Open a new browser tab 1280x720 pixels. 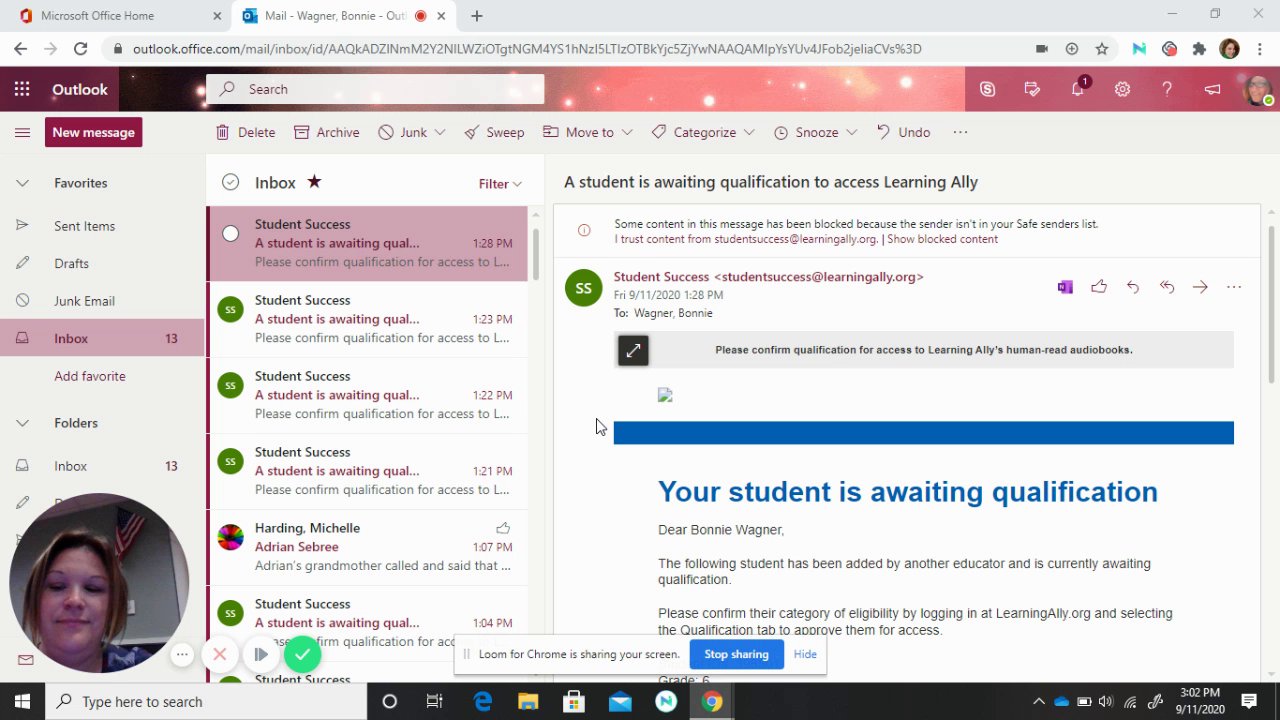477,16
